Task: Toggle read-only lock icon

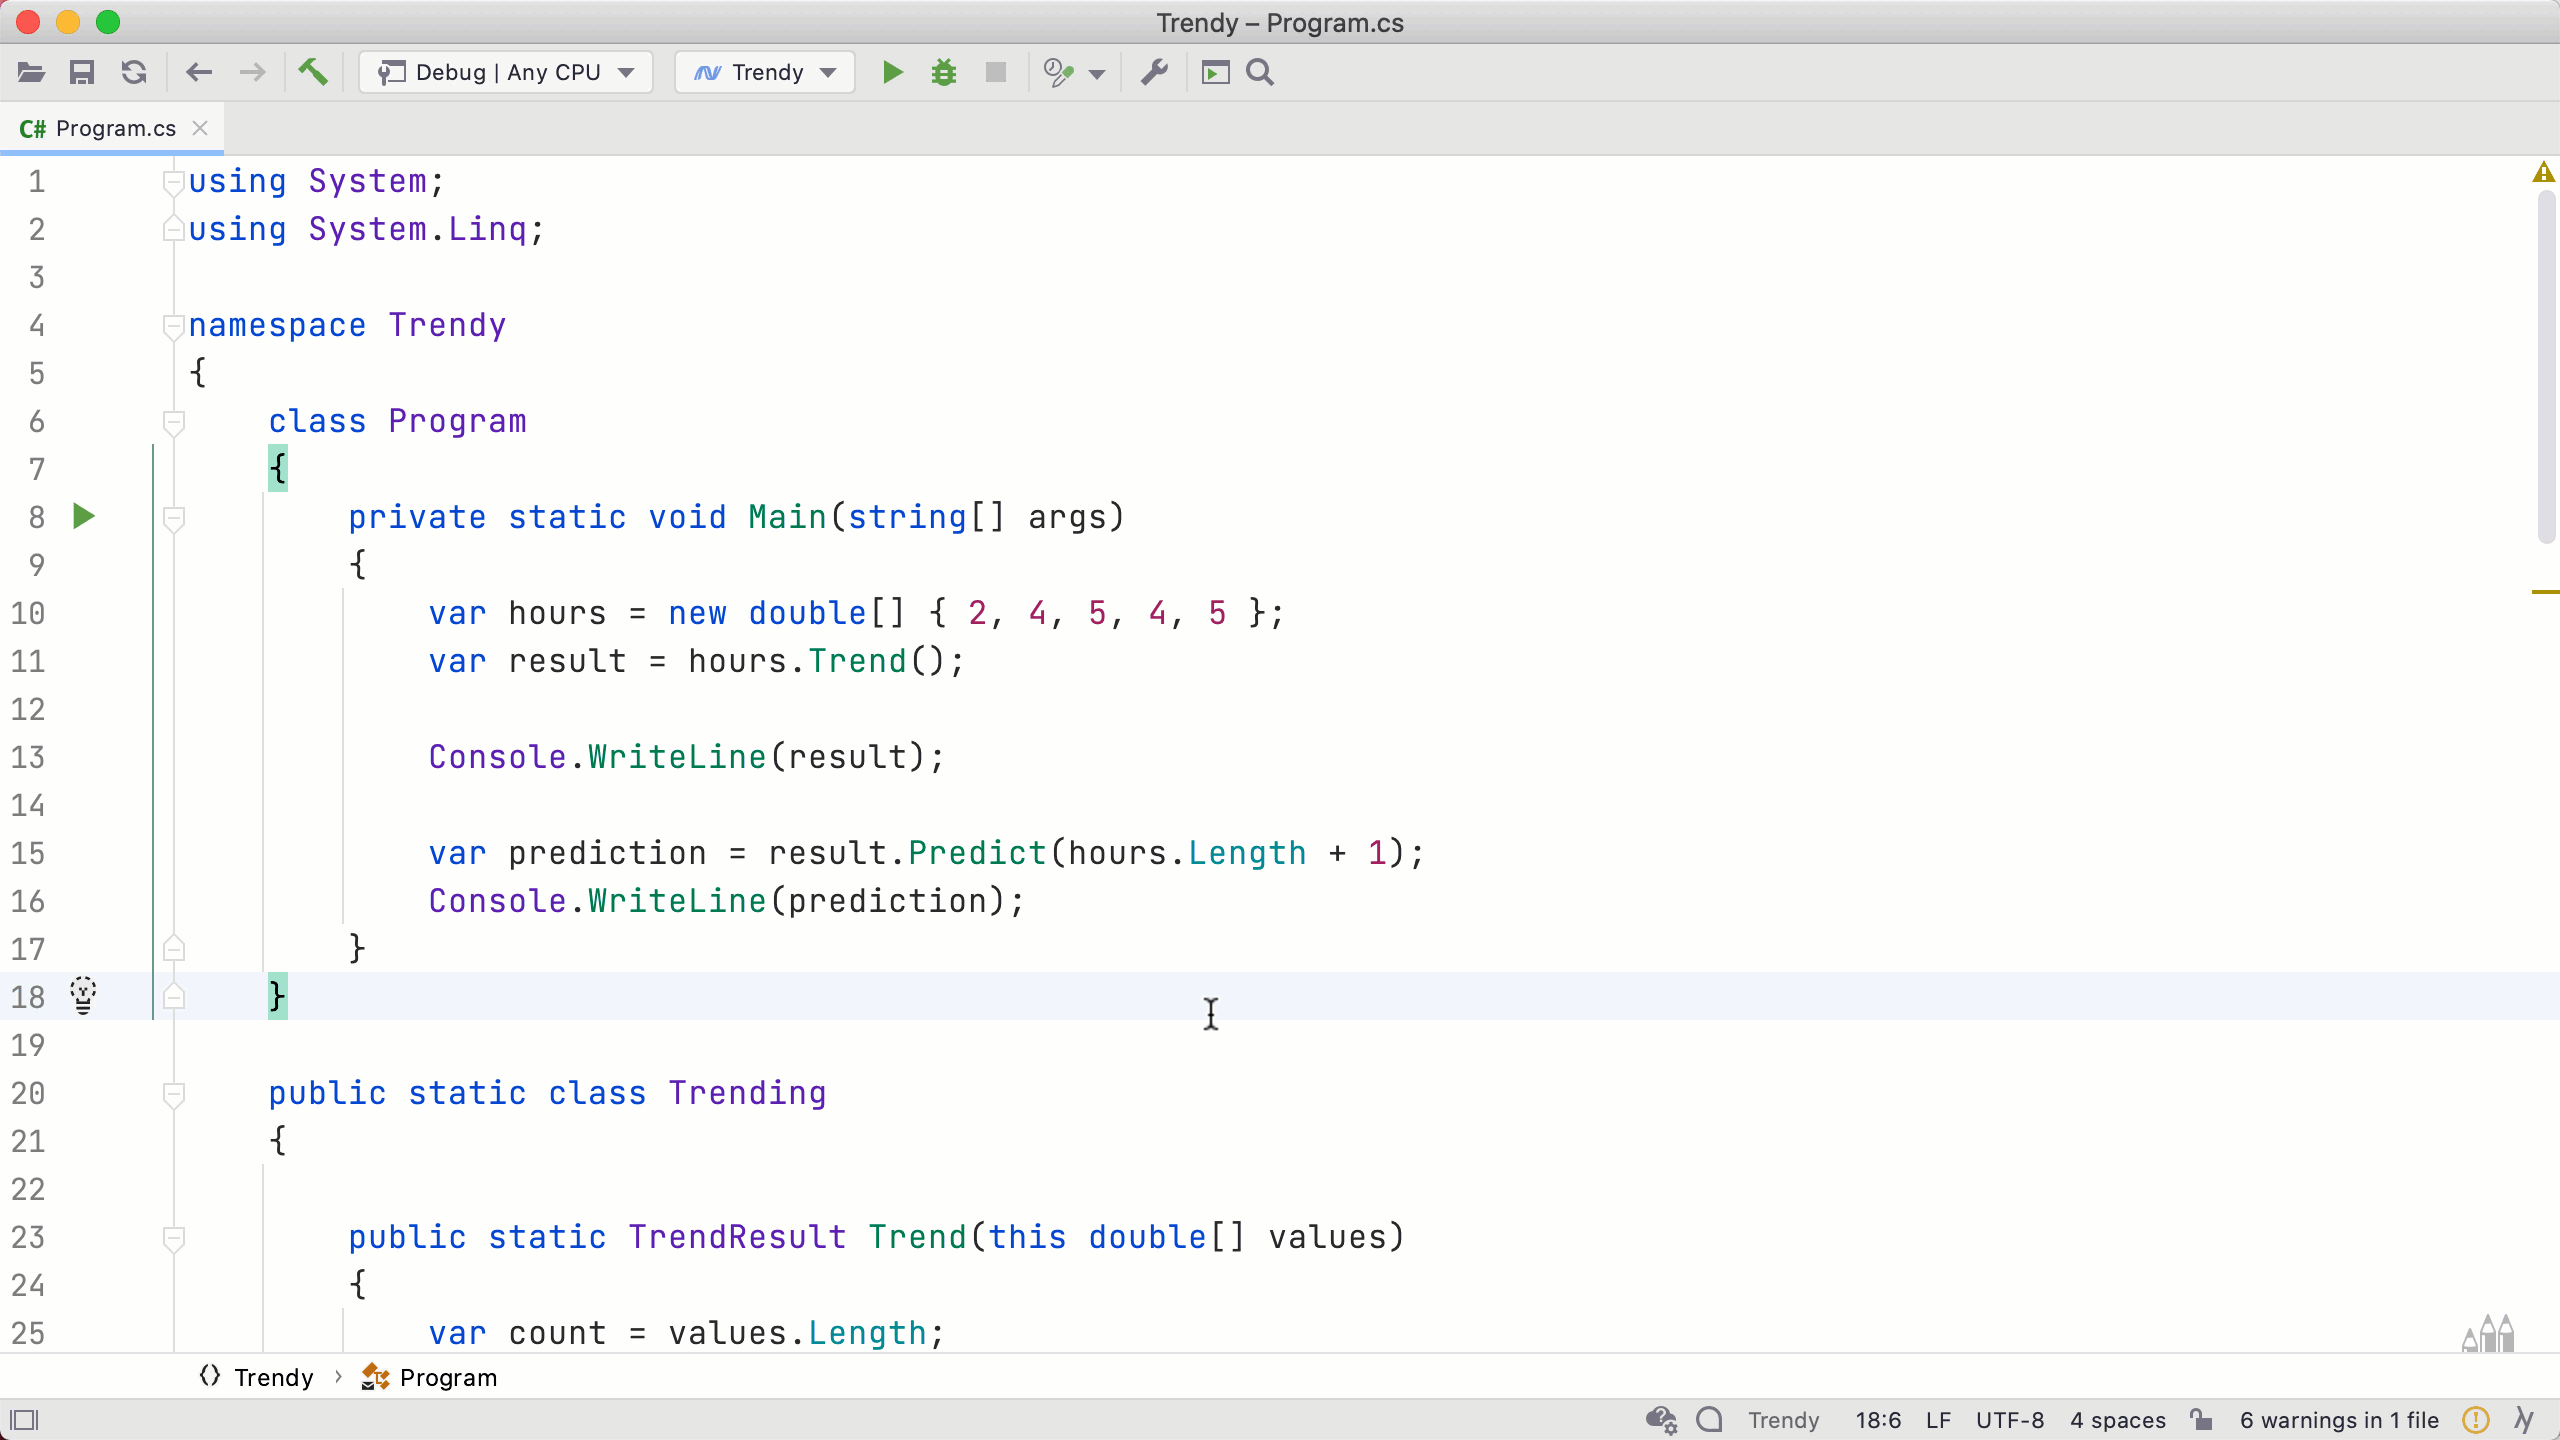Action: [2201, 1419]
